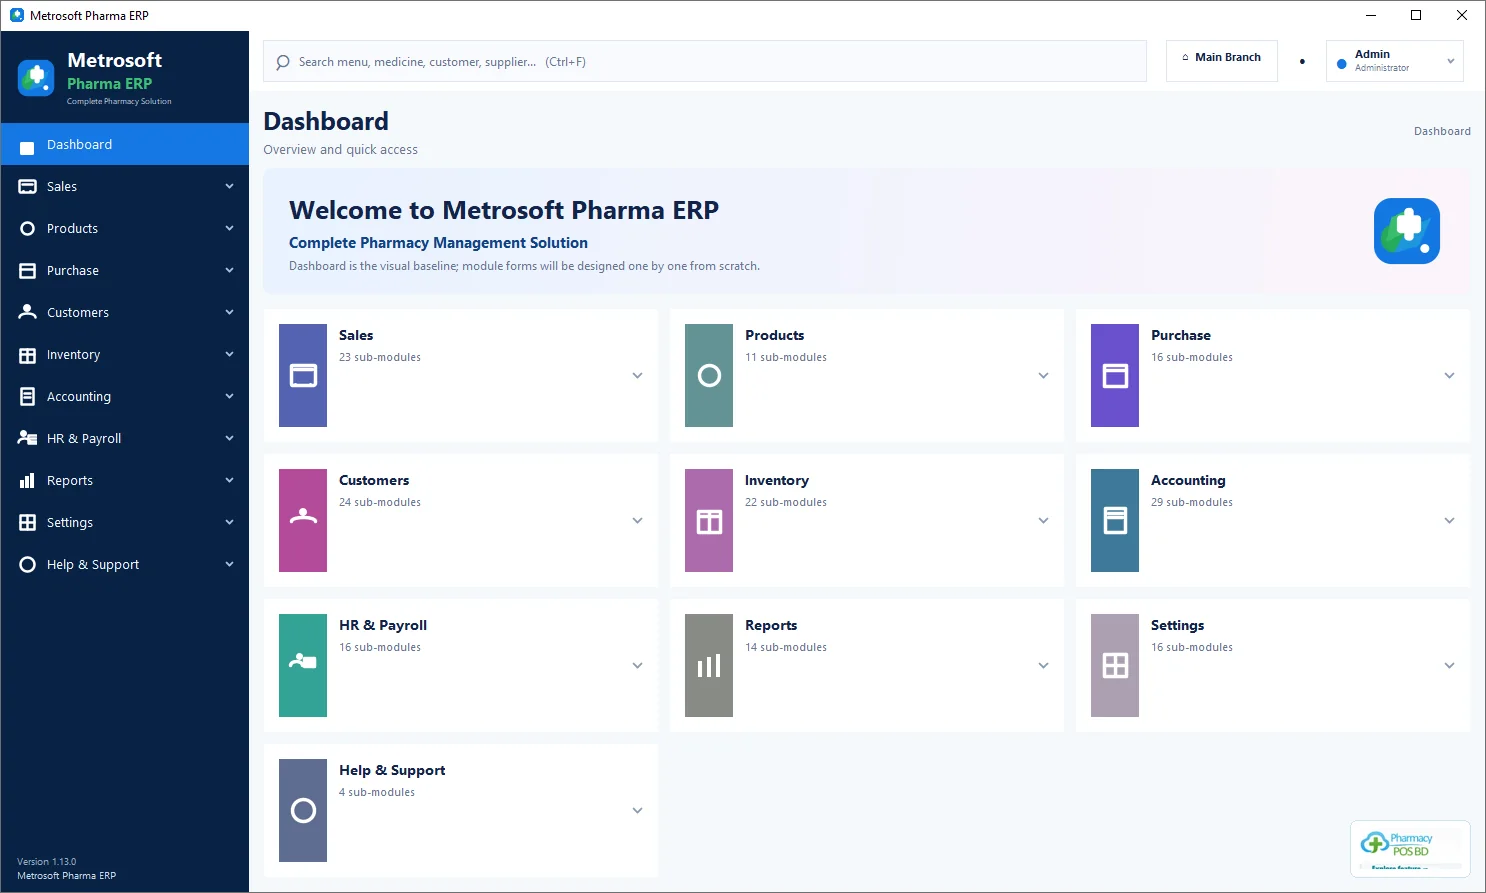Open the pink Customers tile icon
The width and height of the screenshot is (1486, 893).
click(x=303, y=520)
